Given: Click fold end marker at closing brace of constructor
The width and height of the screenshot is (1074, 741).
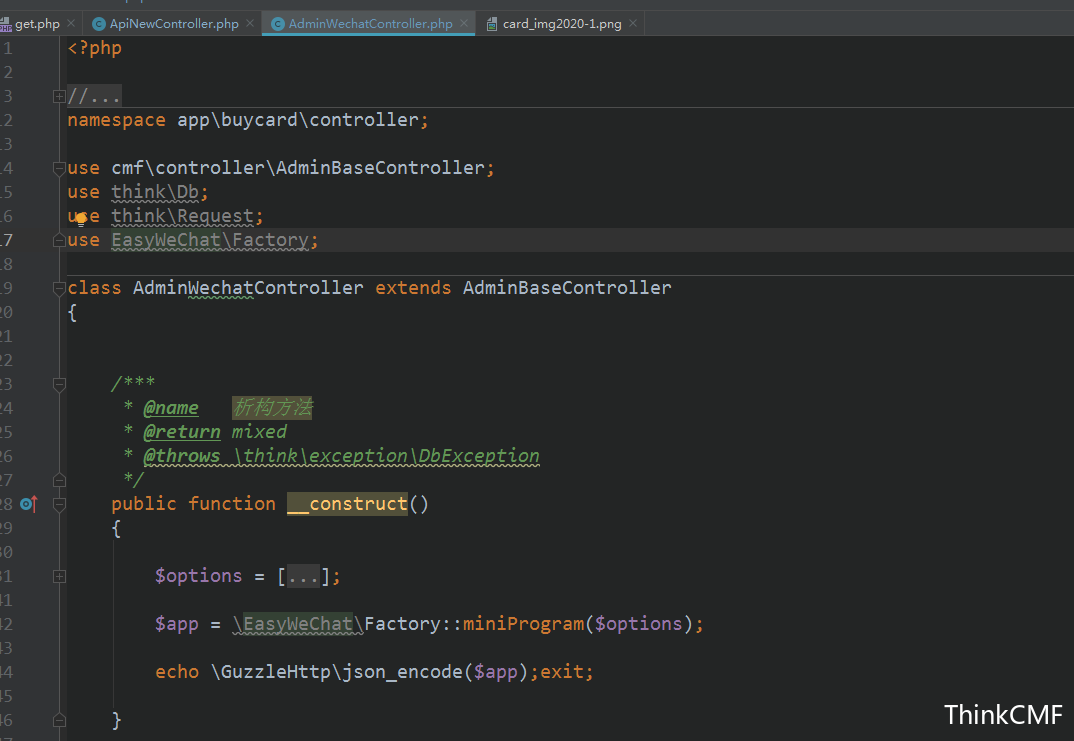Looking at the screenshot, I should click(60, 720).
